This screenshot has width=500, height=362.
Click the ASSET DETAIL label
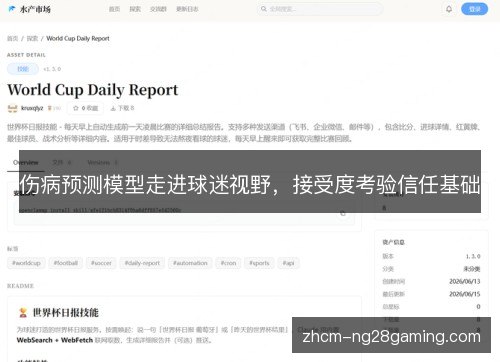[x=26, y=55]
